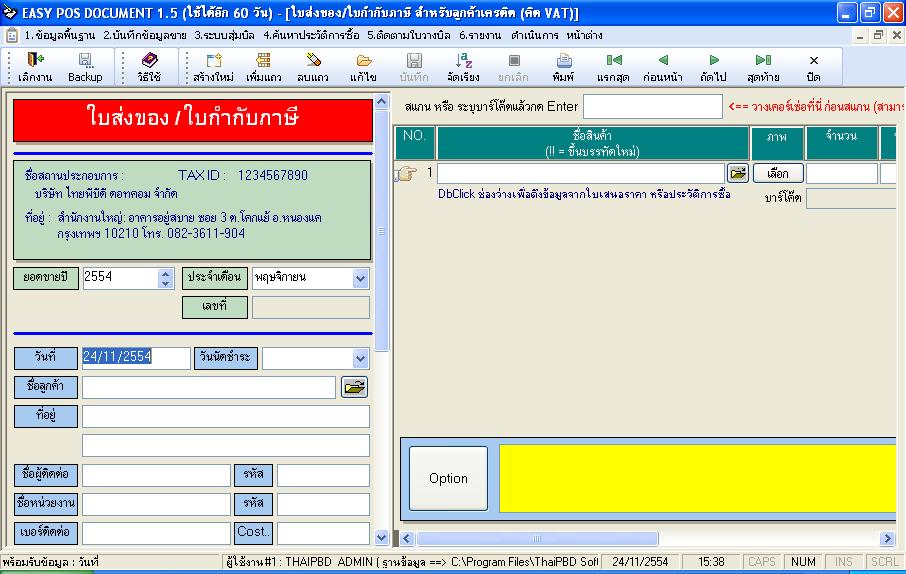Open menu 1.ข้อมูลพื้นฐาน

tap(60, 35)
